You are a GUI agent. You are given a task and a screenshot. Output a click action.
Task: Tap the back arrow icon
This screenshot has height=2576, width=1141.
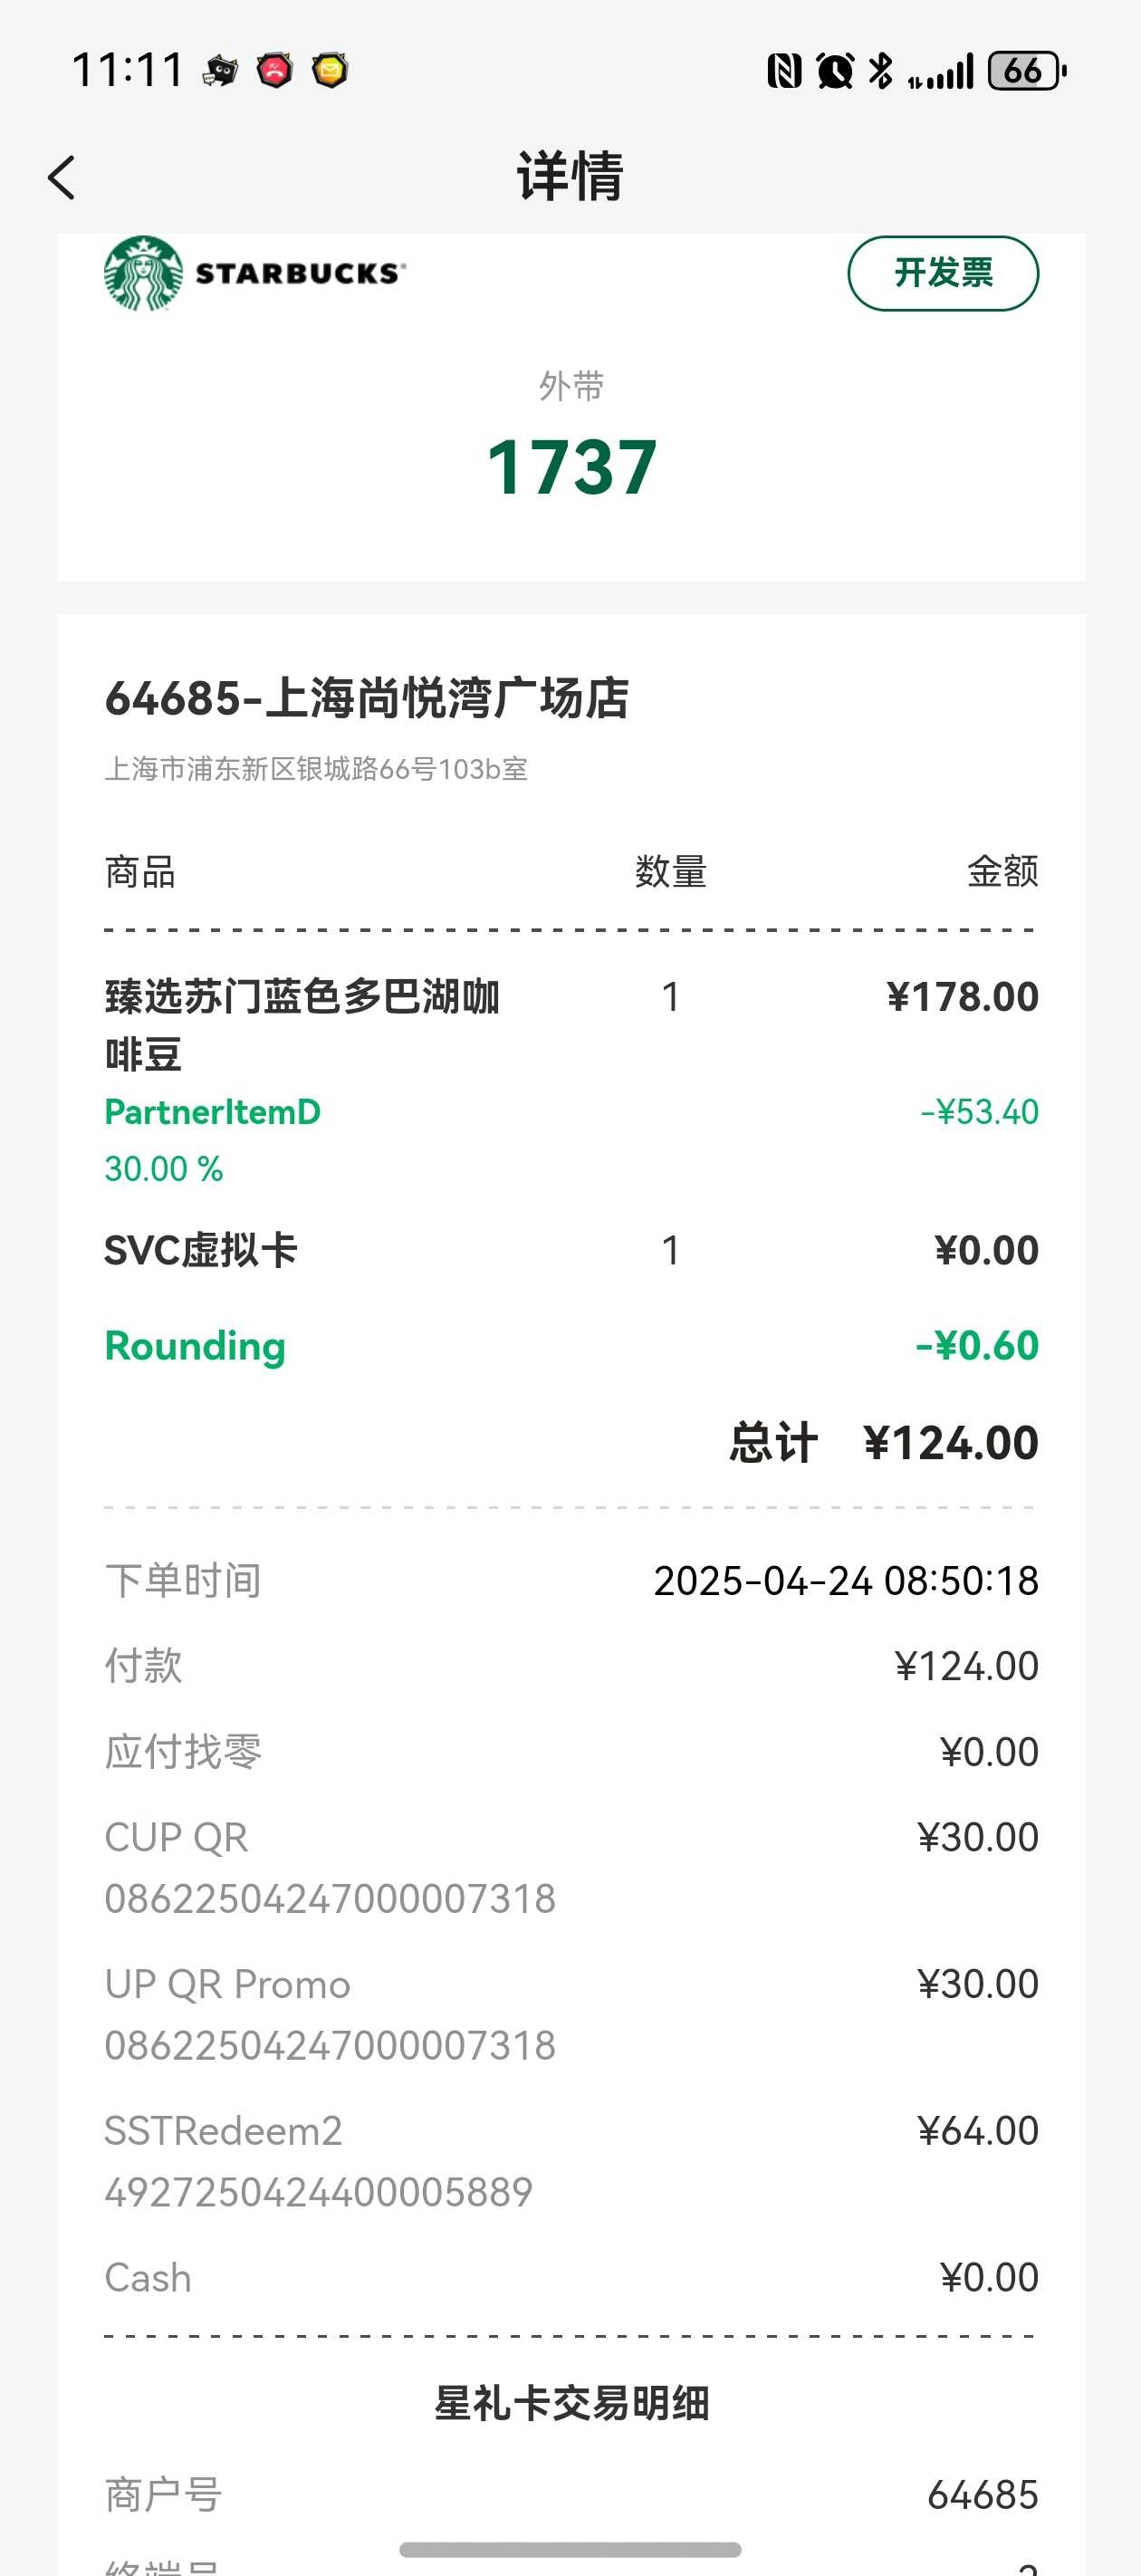[61, 178]
